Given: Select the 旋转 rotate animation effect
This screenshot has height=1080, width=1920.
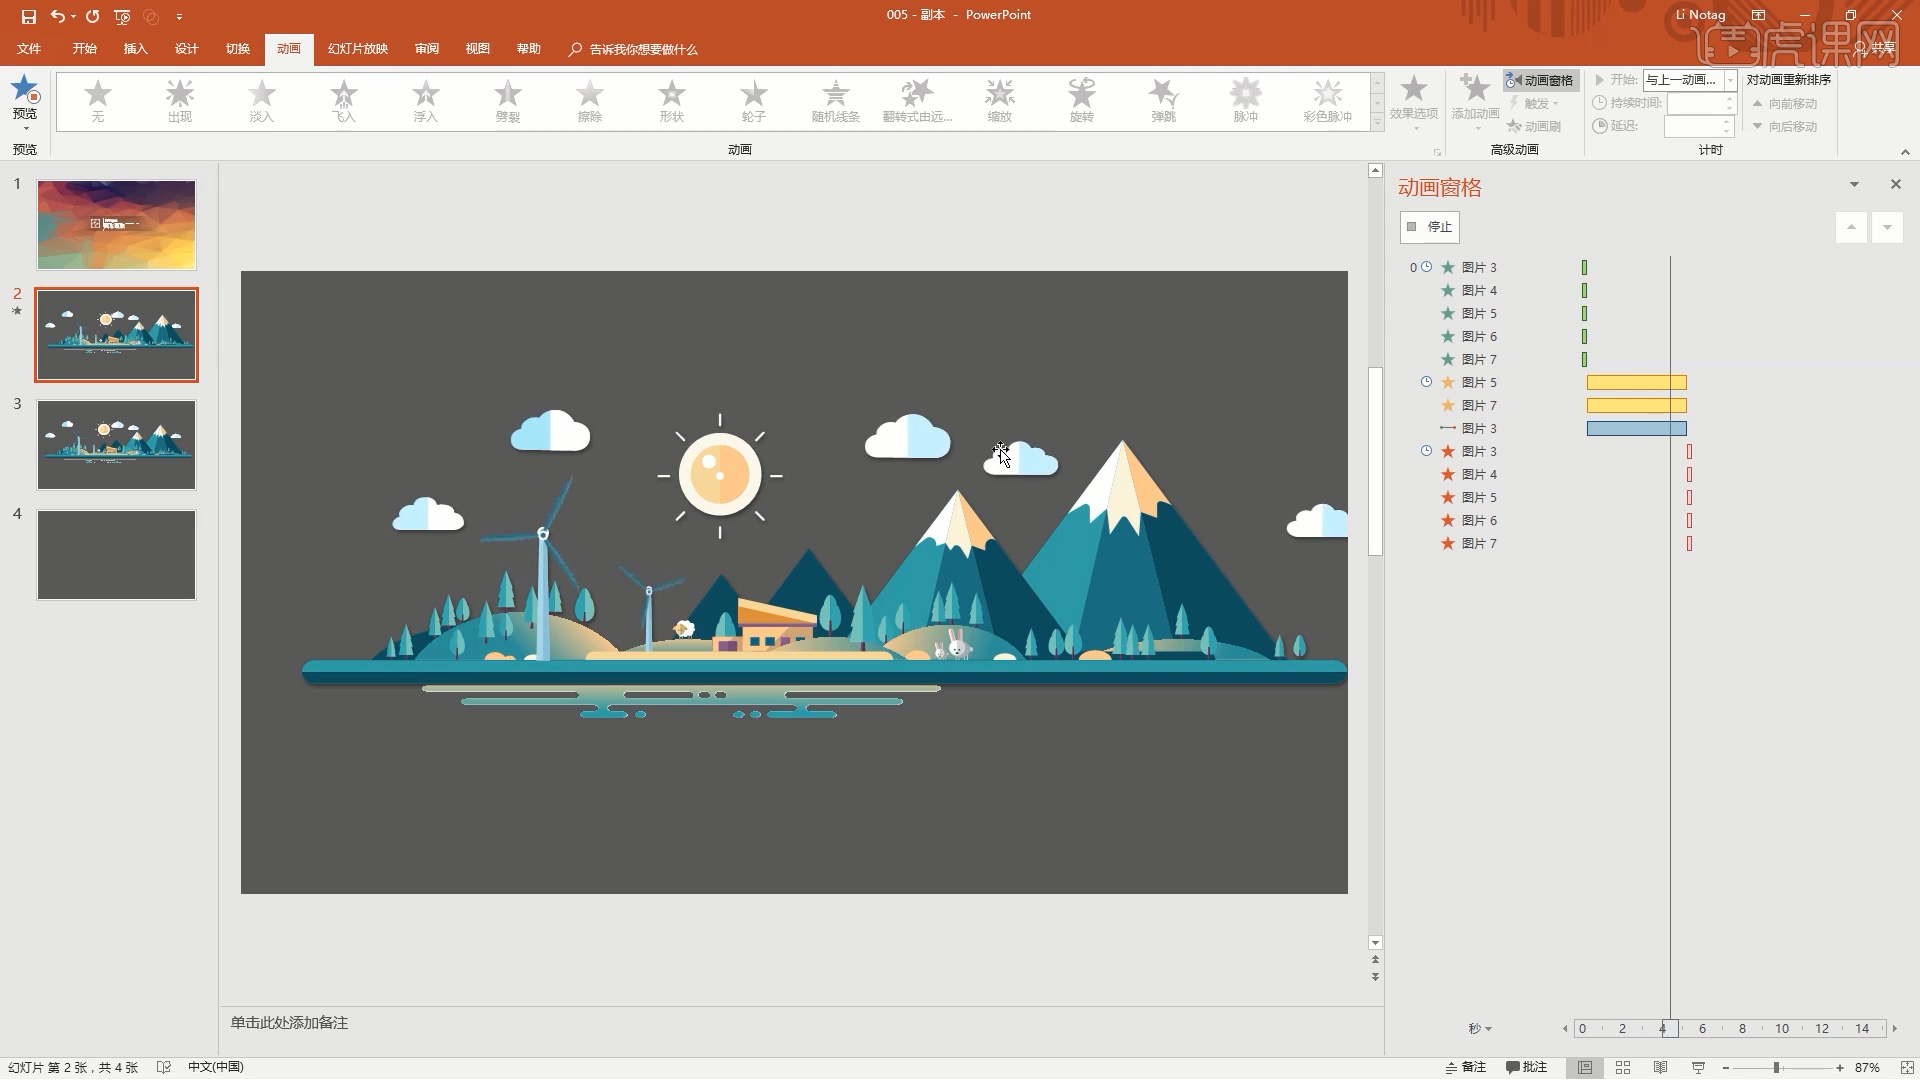Looking at the screenshot, I should point(1081,100).
